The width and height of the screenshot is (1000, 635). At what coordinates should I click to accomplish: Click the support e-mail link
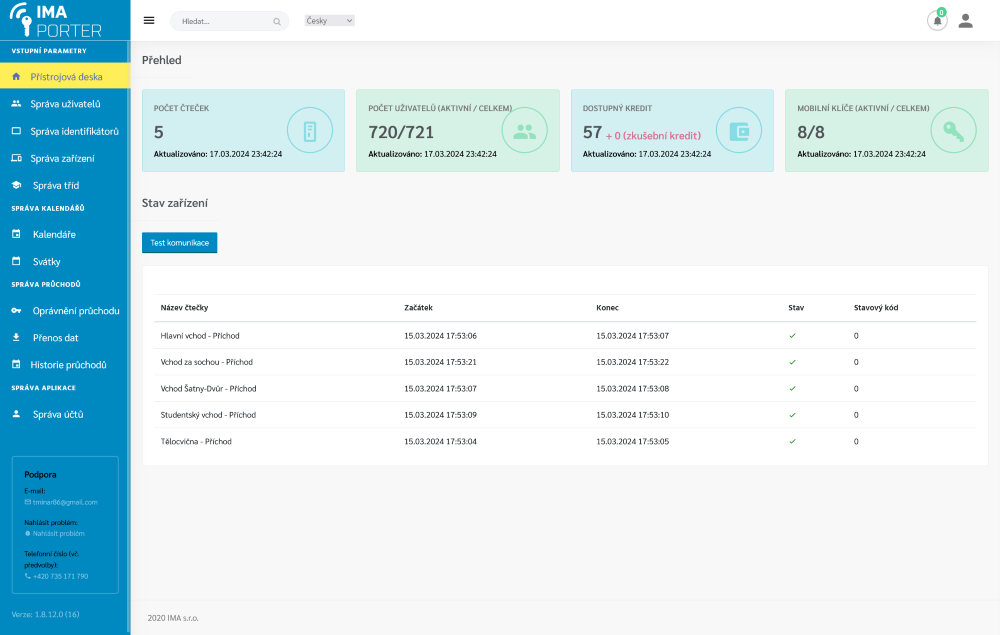coord(64,502)
